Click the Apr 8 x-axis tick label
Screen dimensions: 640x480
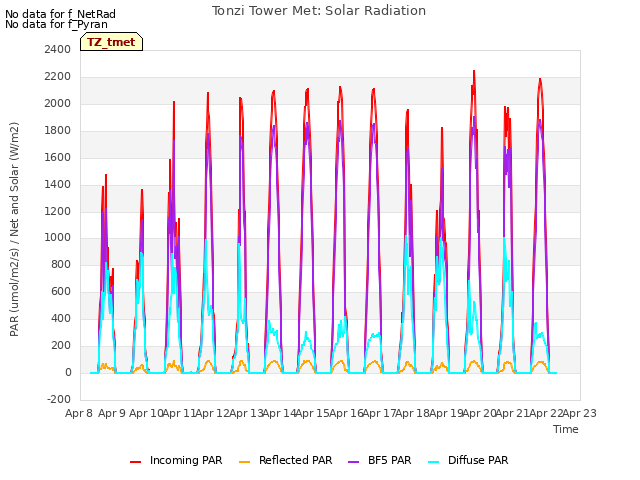pyautogui.click(x=79, y=413)
